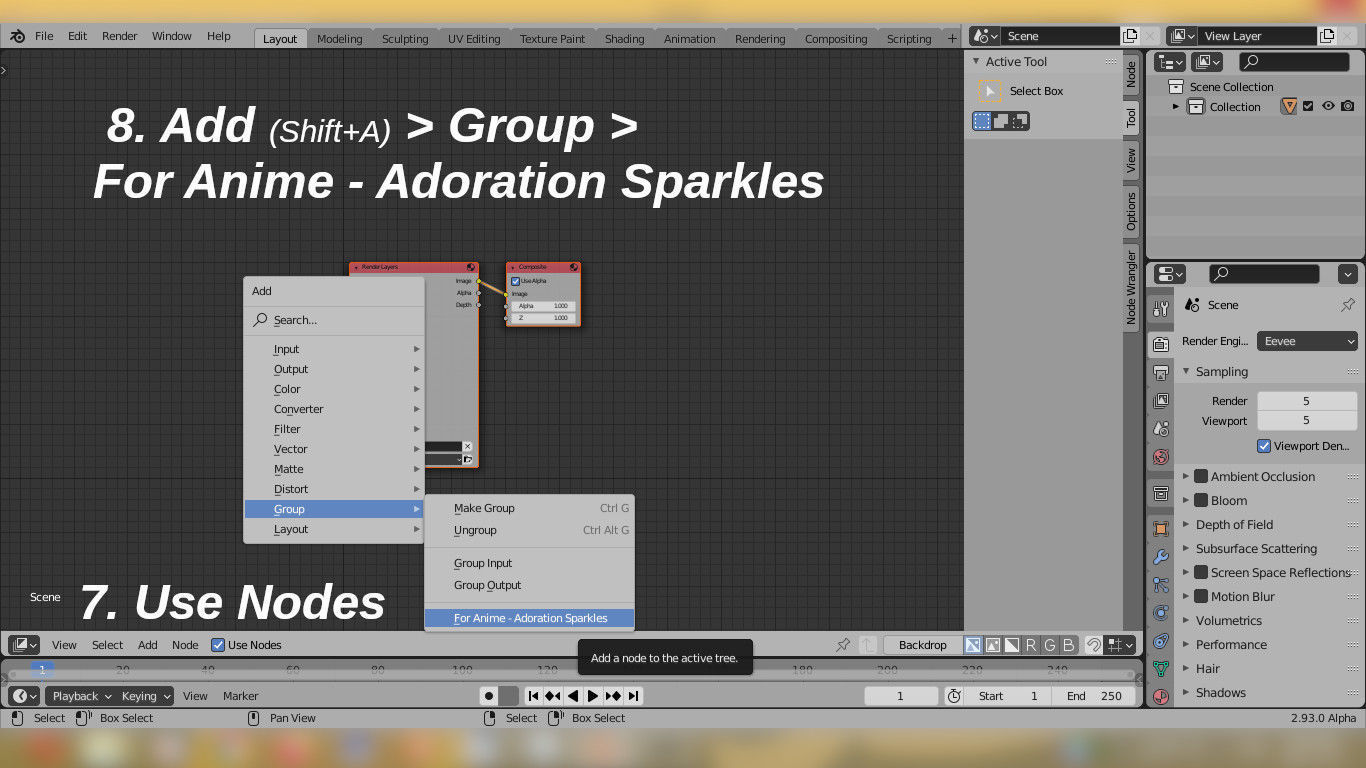Viewport: 1366px width, 768px height.
Task: Open the Object properties tab icon
Action: pyautogui.click(x=1160, y=529)
